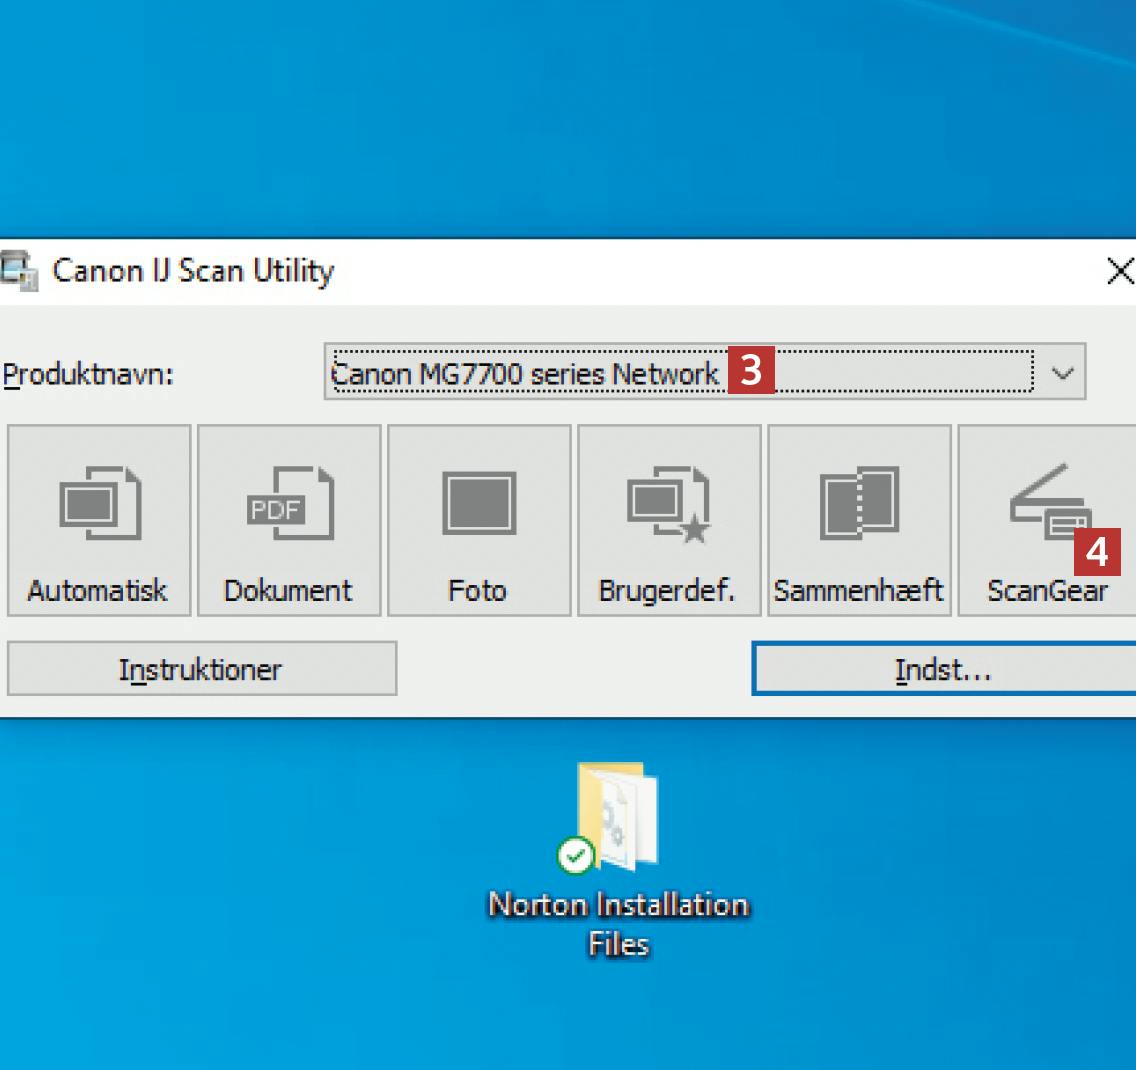Close the Canon IJ Scan Utility window
1136x1070 pixels.
point(1120,271)
